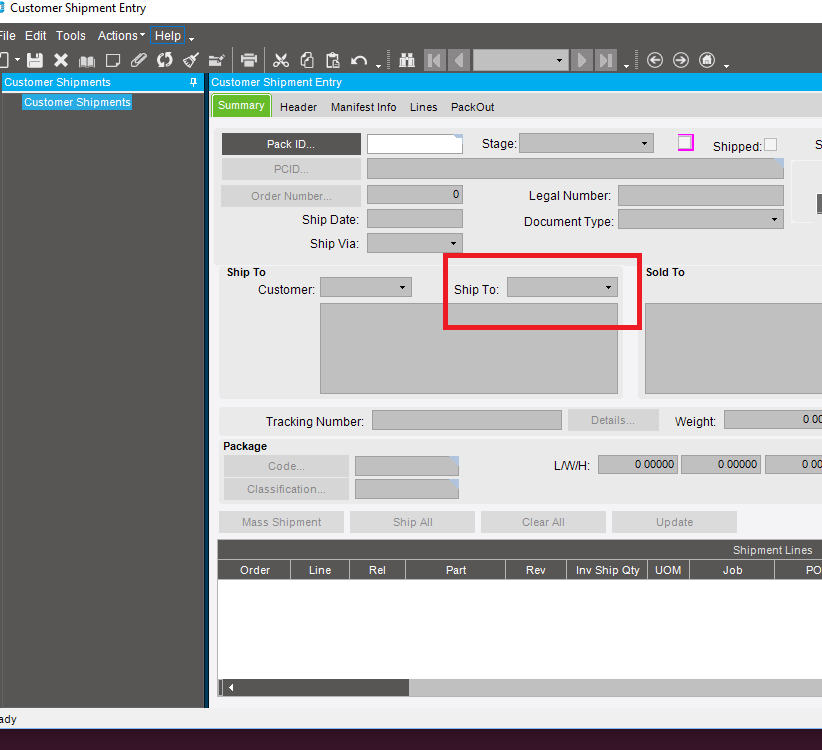This screenshot has width=822, height=750.
Task: Open the Ship Via dropdown
Action: [415, 243]
